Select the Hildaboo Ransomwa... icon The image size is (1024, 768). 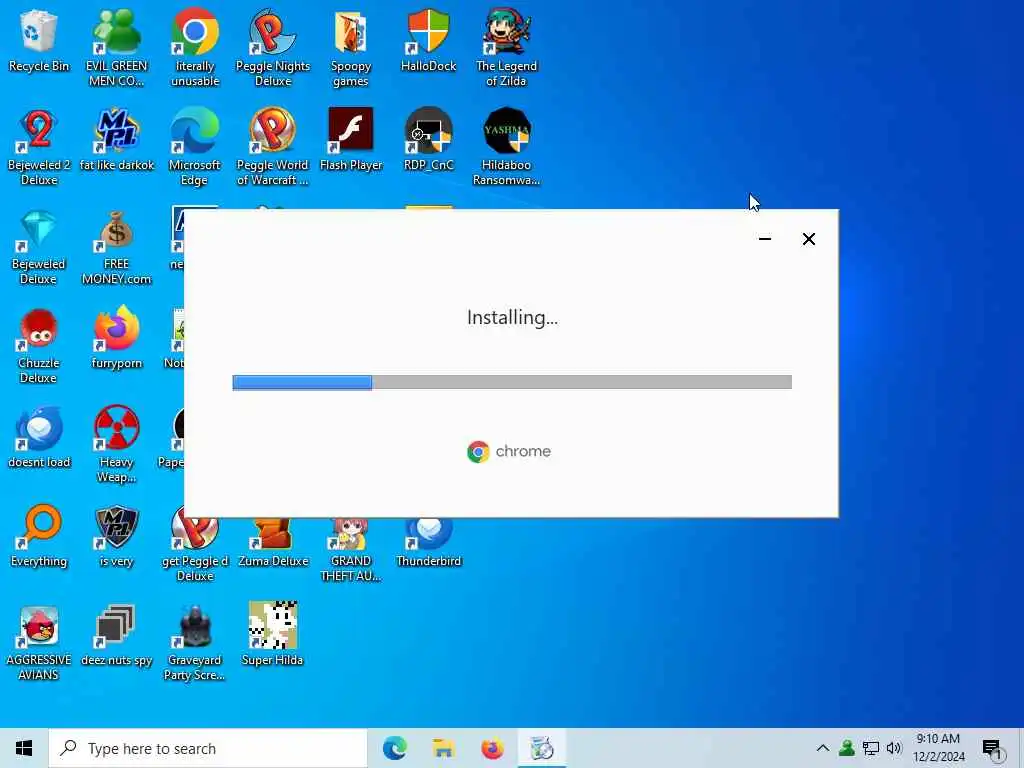506,147
